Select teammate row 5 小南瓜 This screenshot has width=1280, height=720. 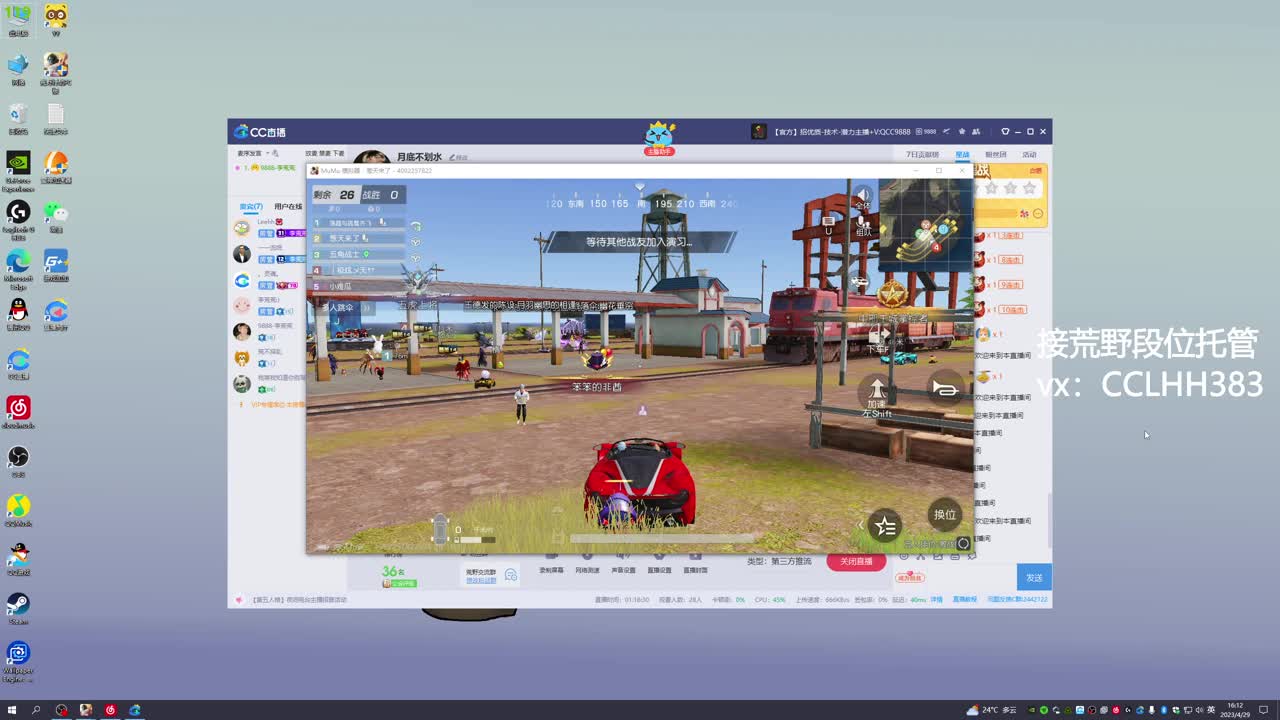359,286
